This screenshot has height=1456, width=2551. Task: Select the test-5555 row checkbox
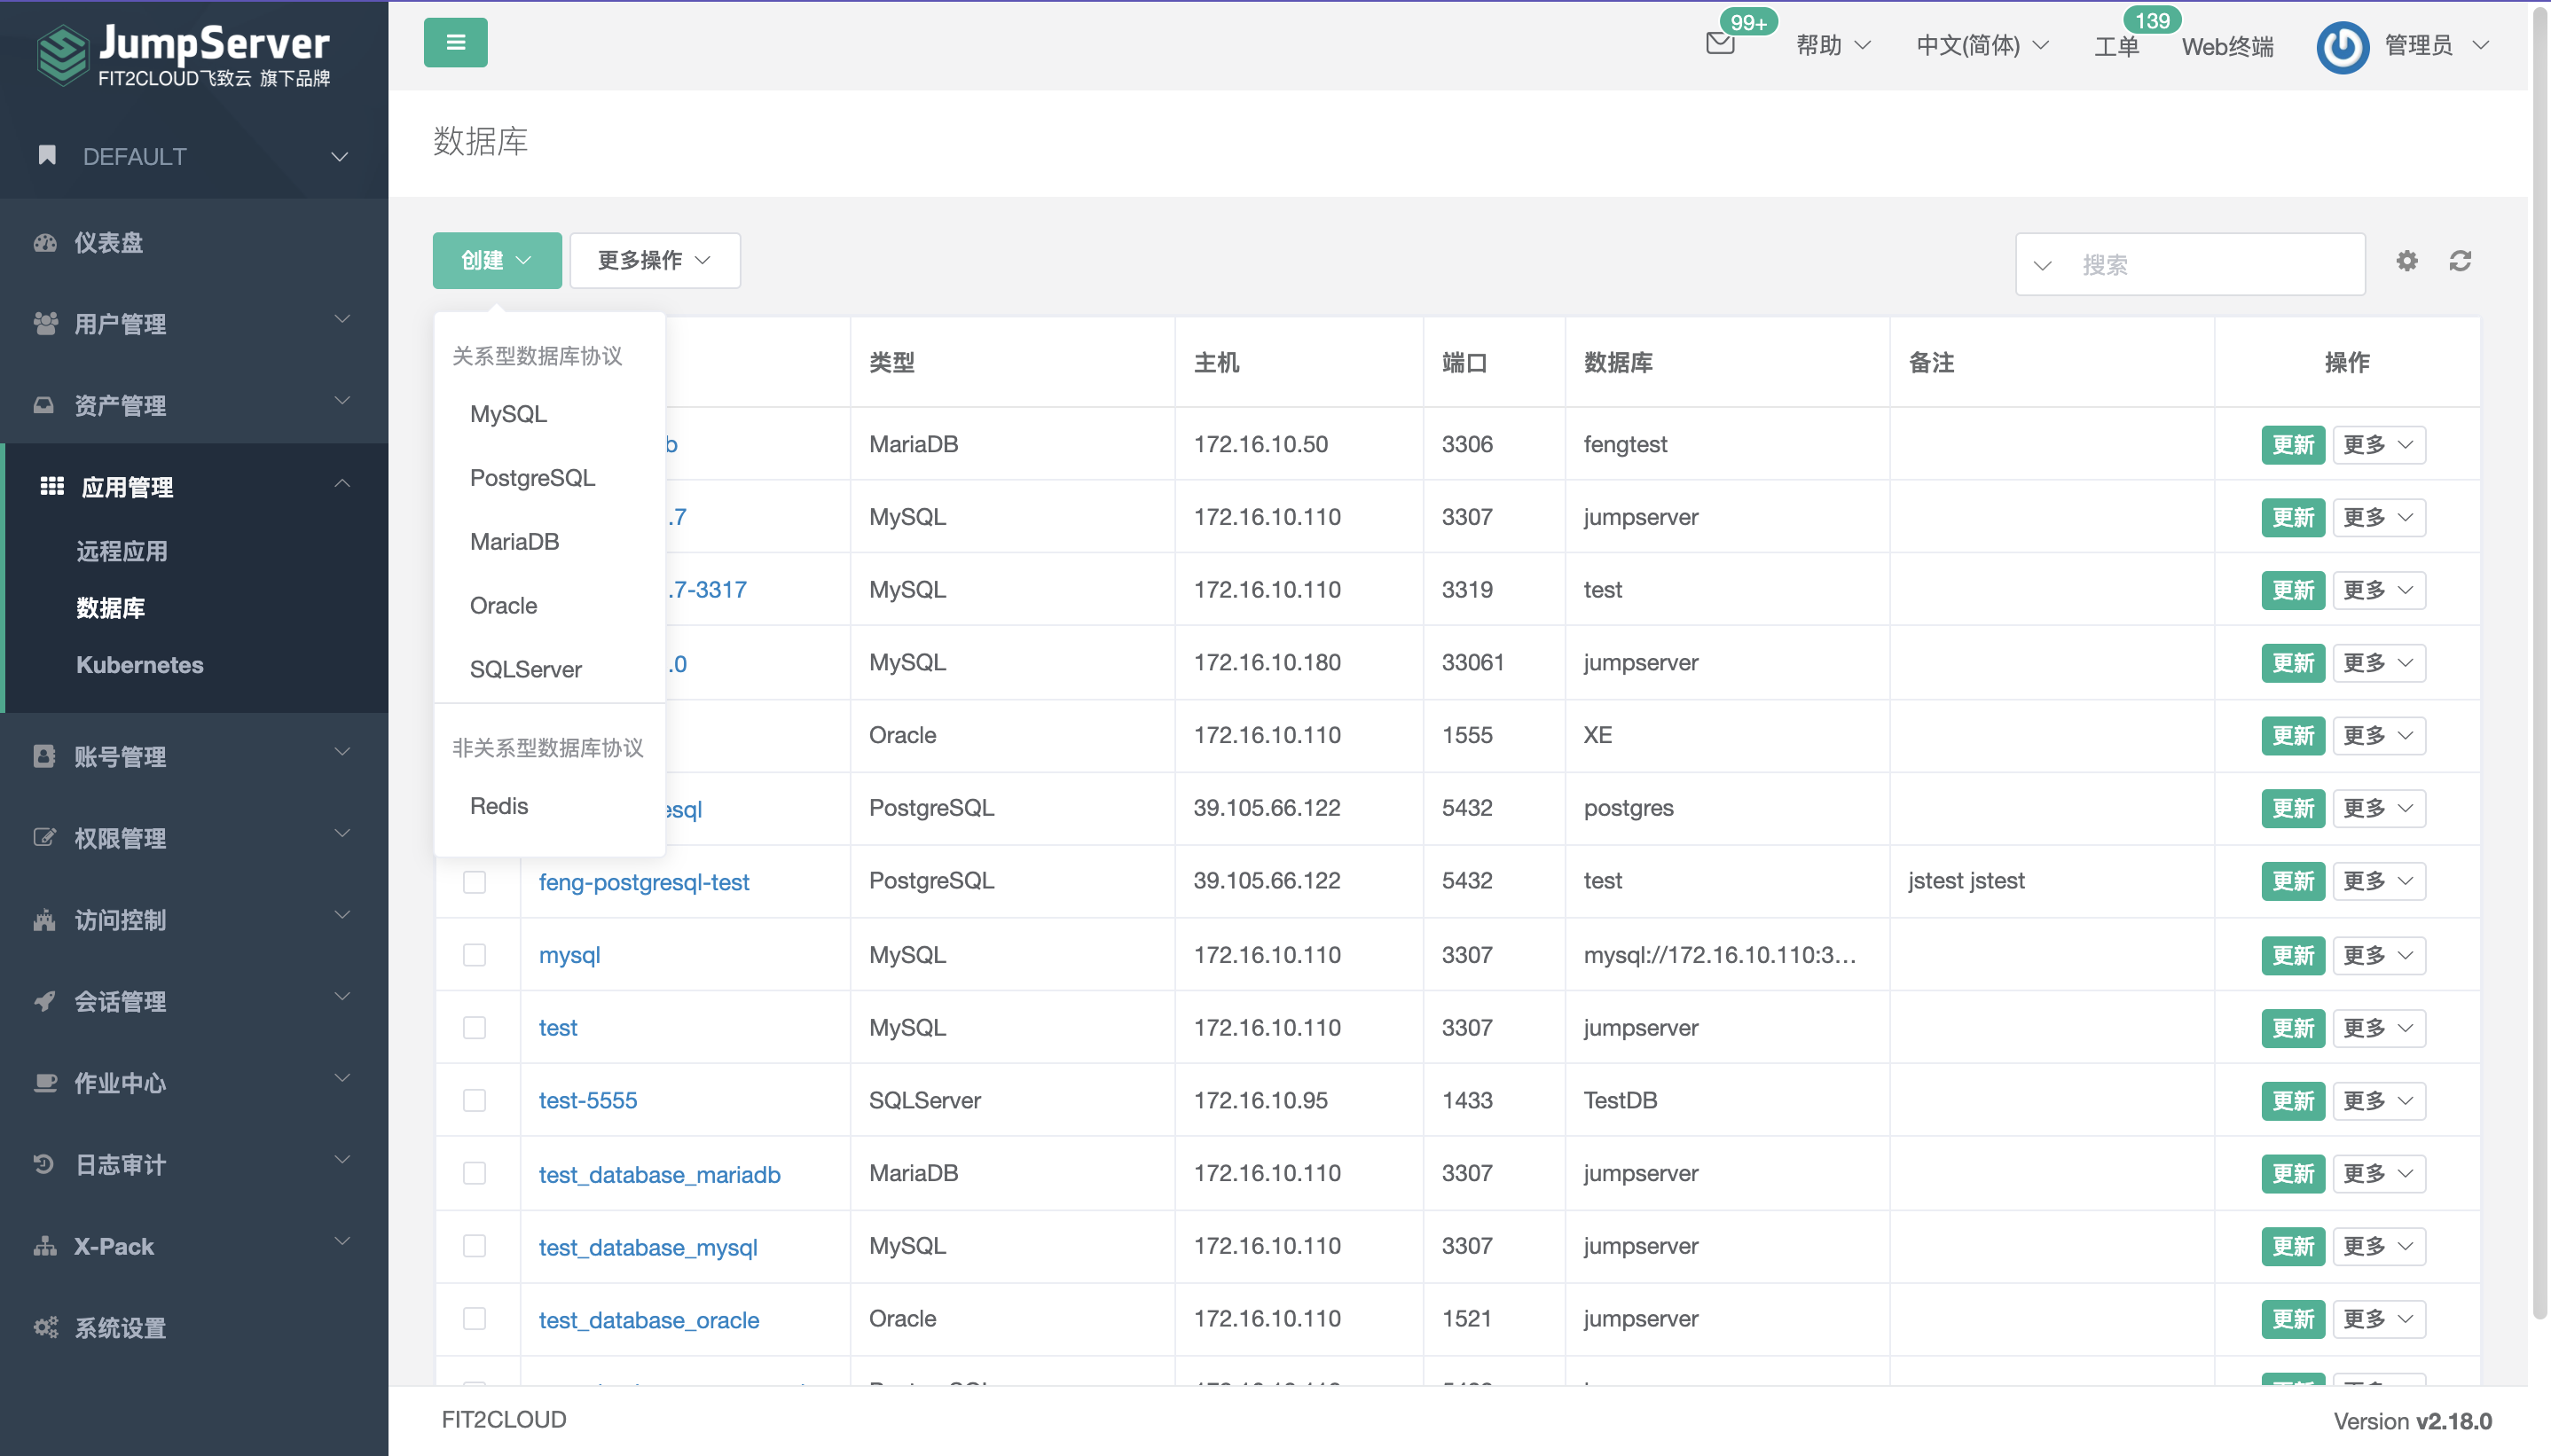coord(474,1100)
